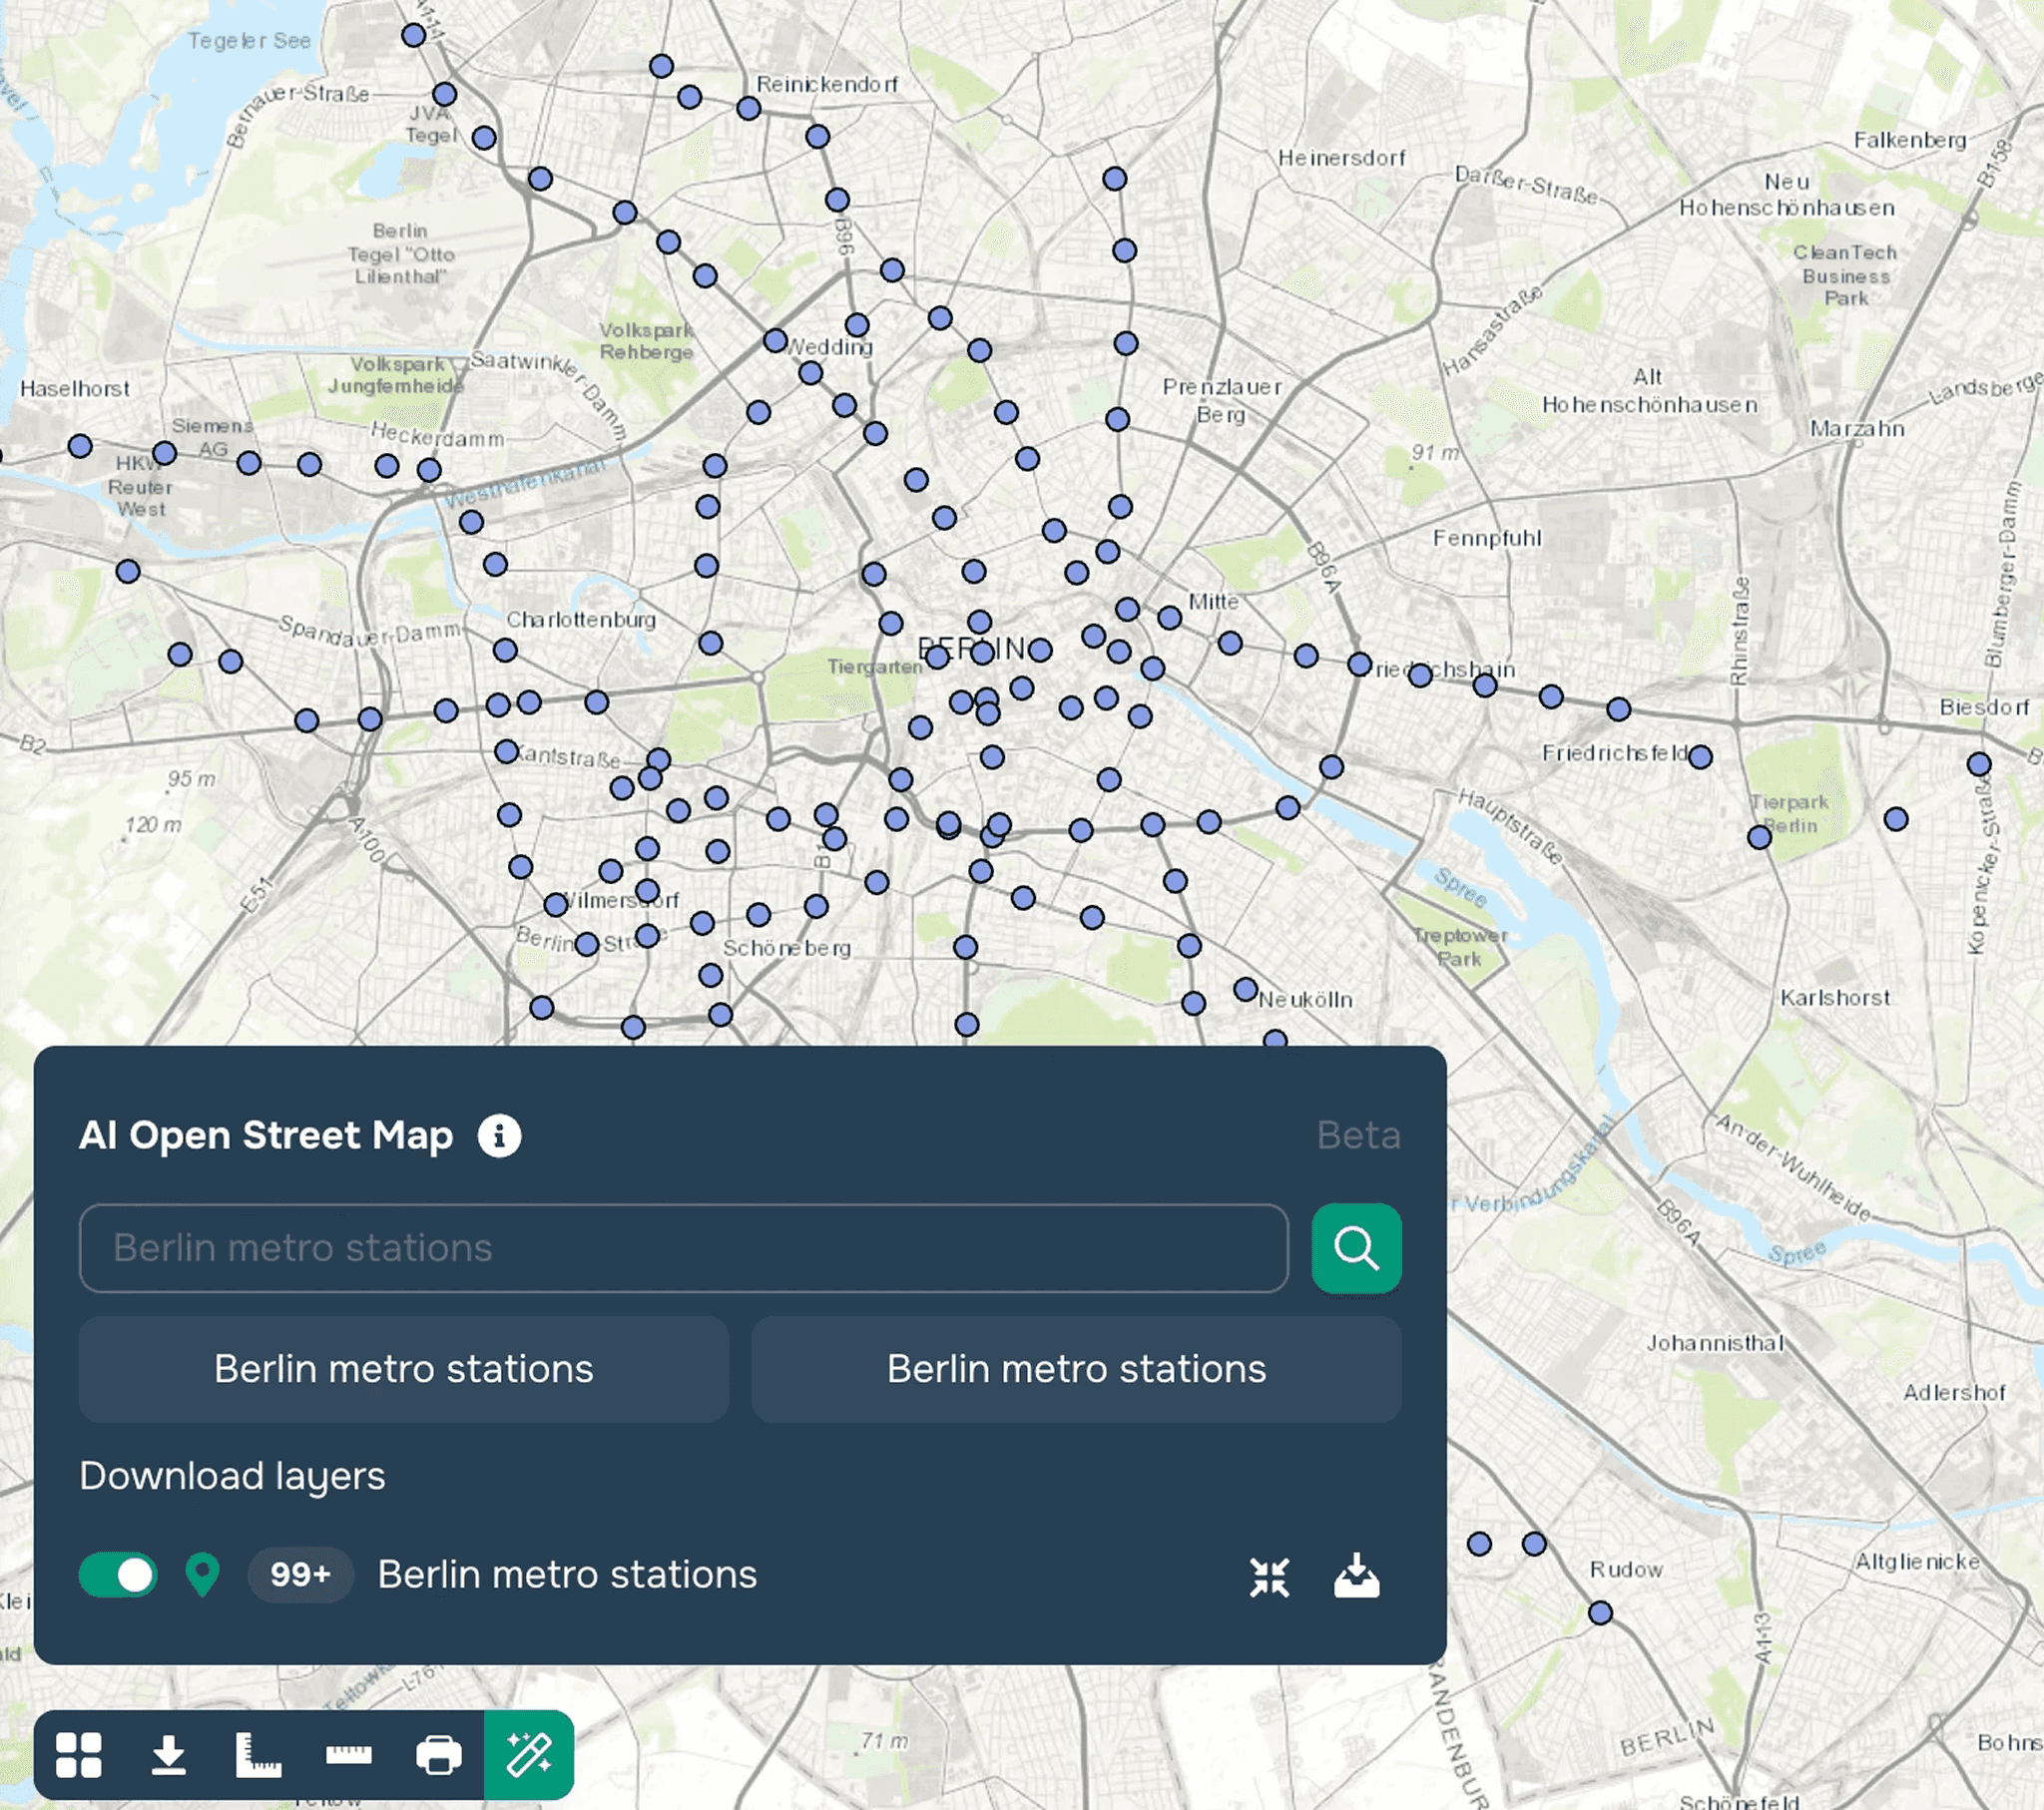This screenshot has height=1810, width=2044.
Task: Click station marker beside the Neukölln label
Action: click(x=1245, y=990)
